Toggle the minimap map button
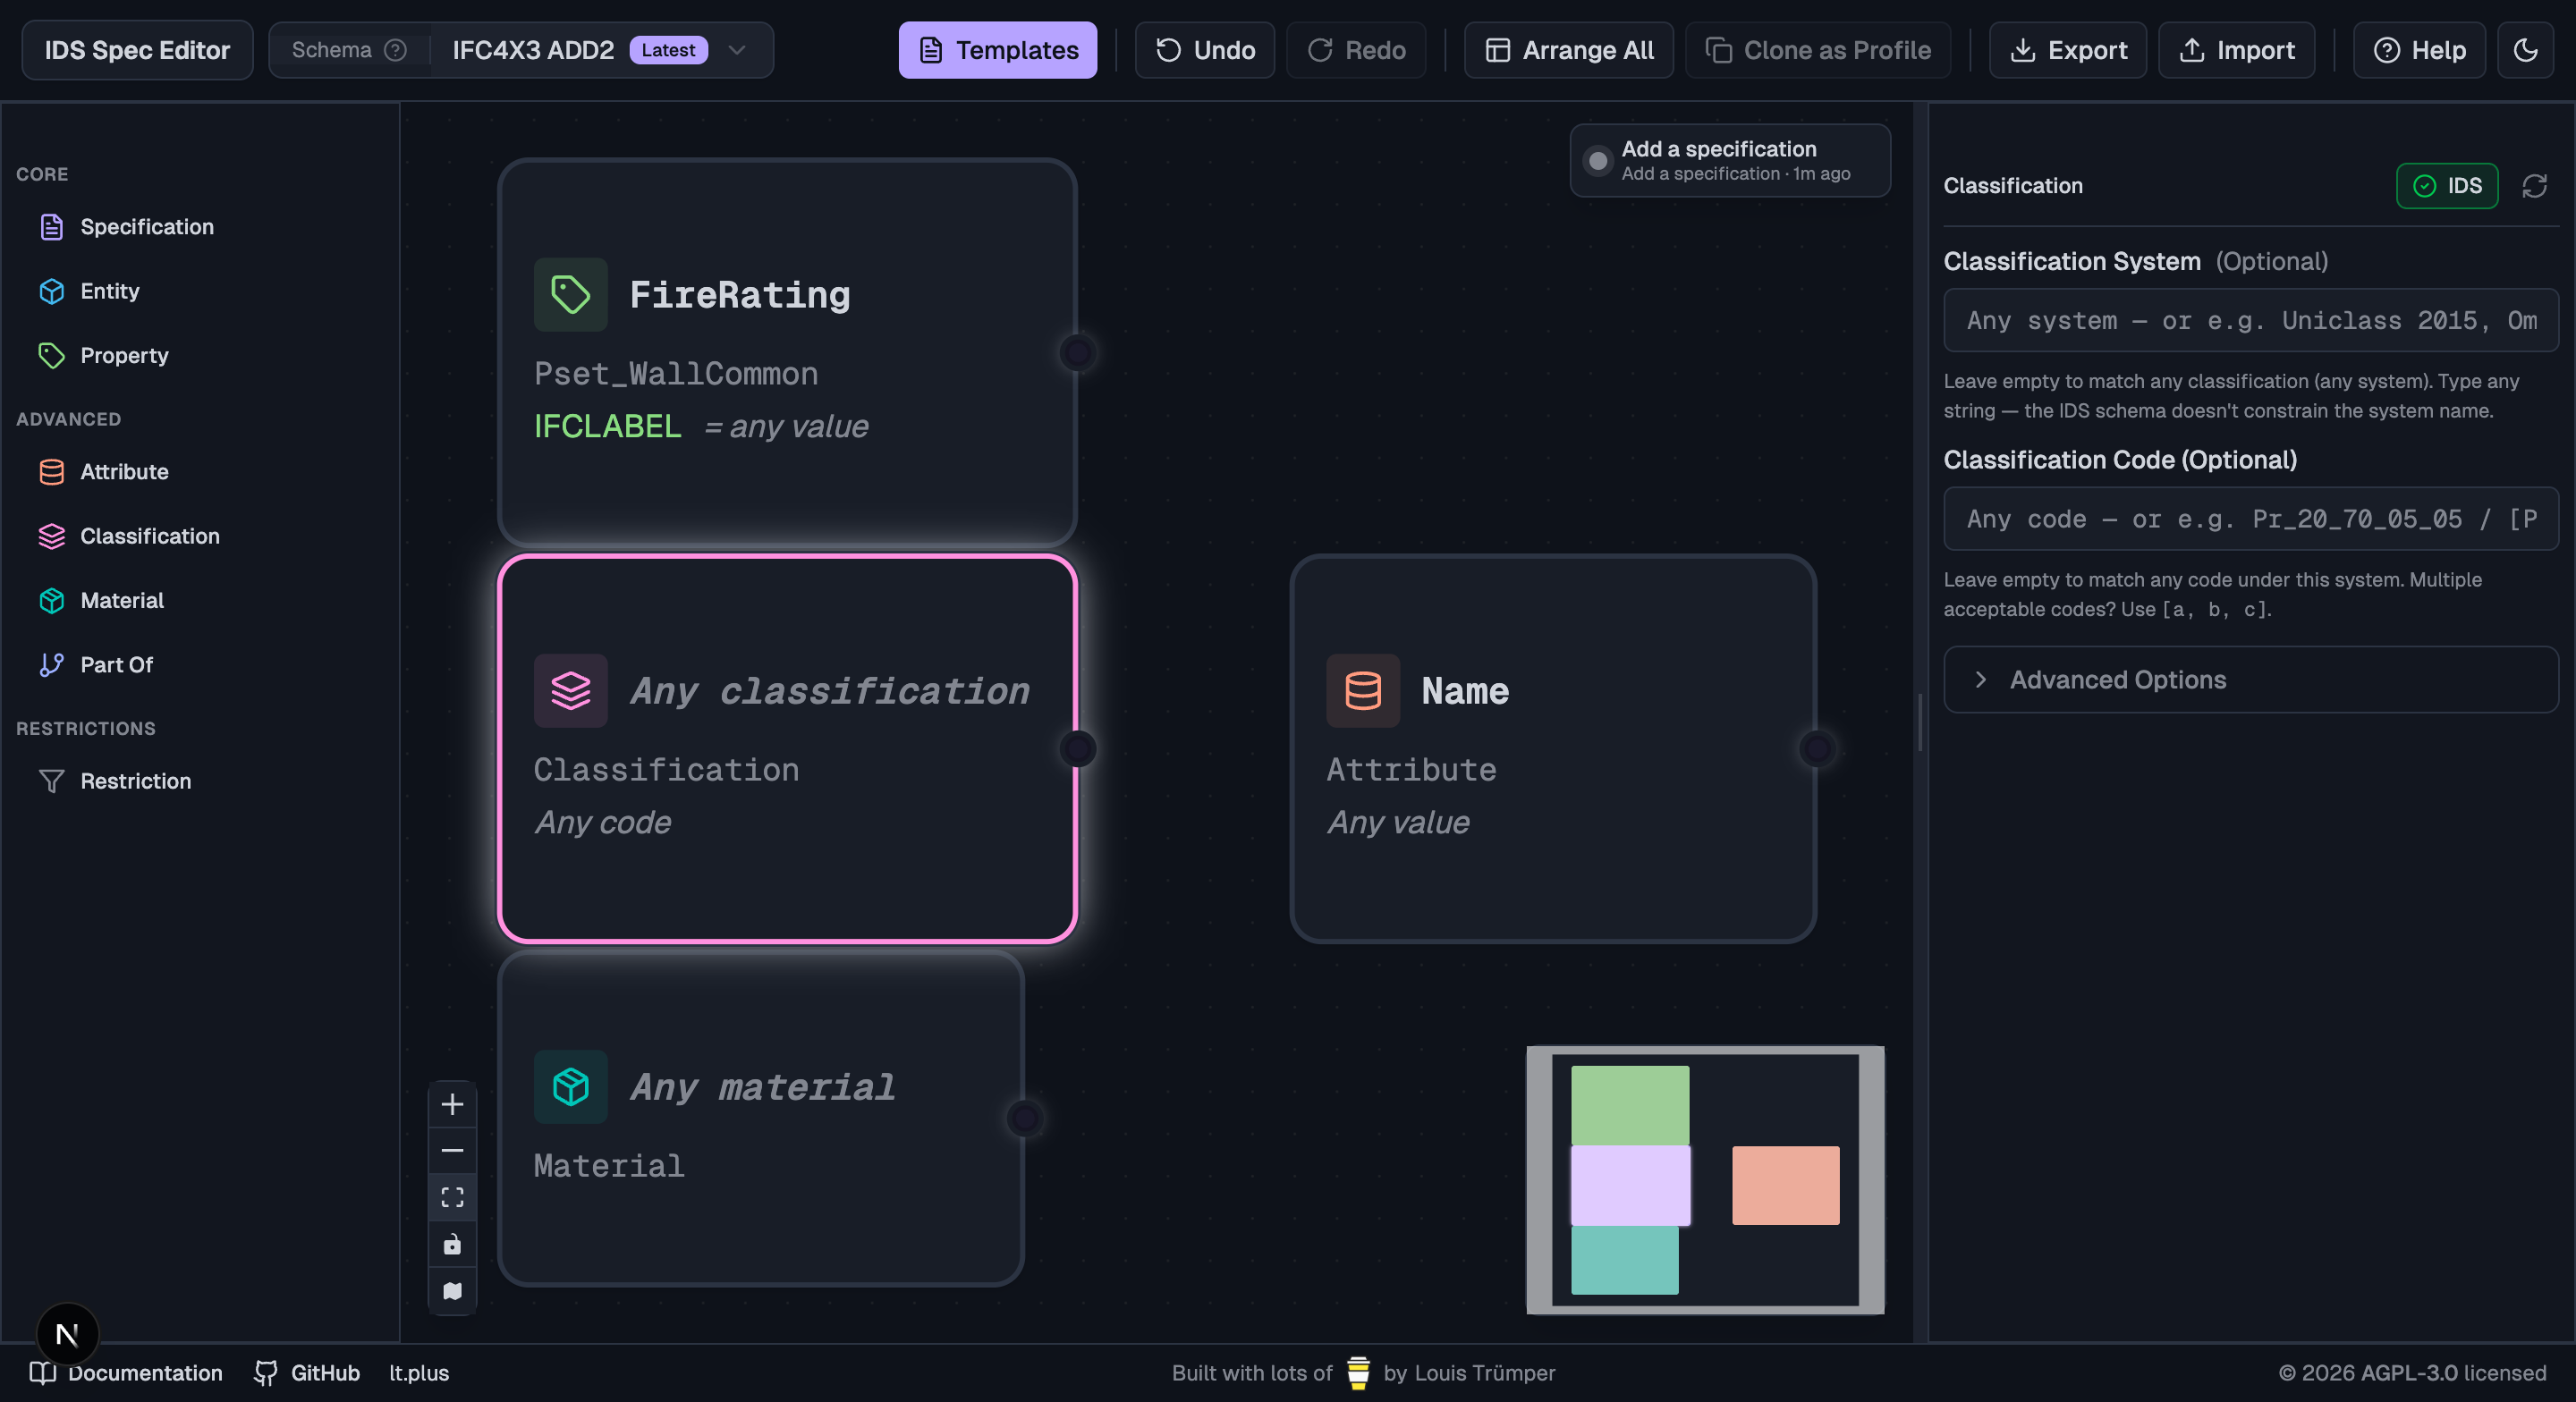This screenshot has height=1402, width=2576. pyautogui.click(x=452, y=1291)
